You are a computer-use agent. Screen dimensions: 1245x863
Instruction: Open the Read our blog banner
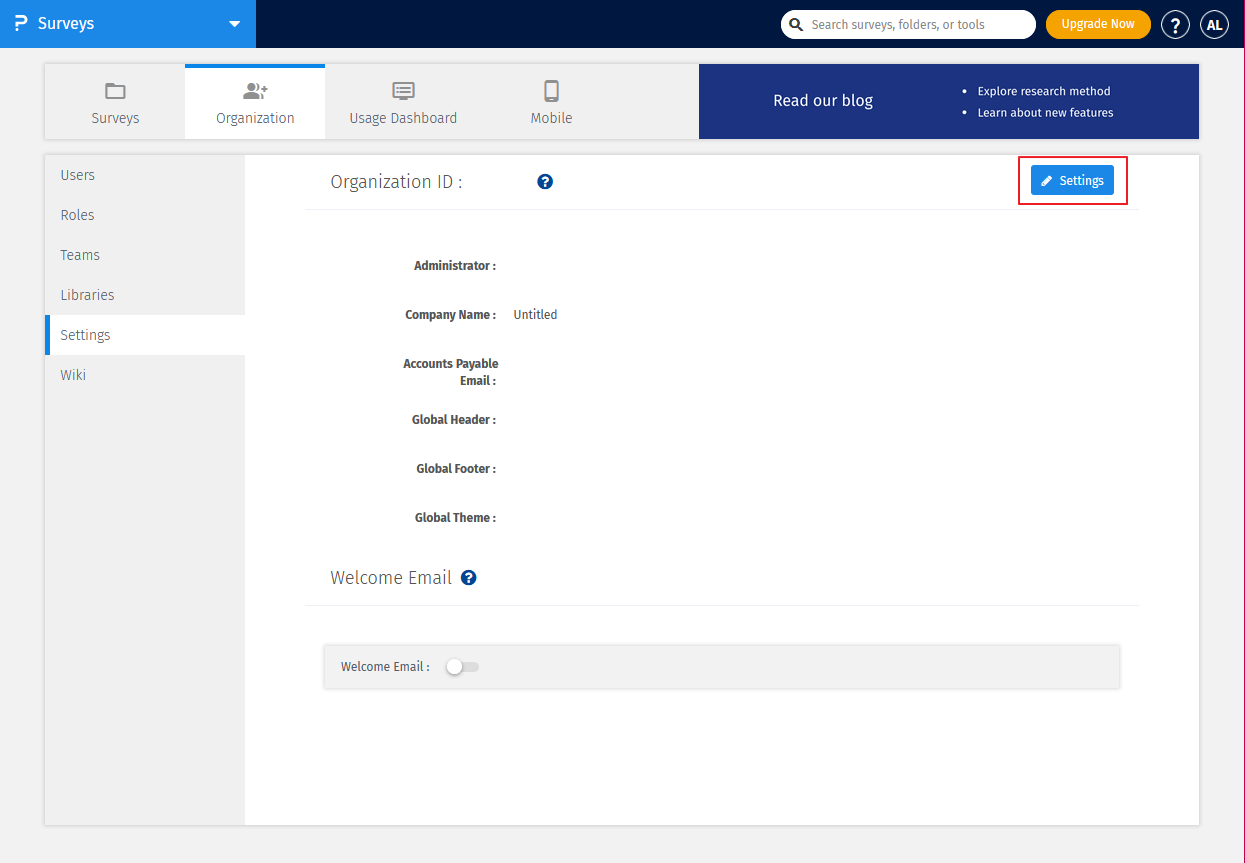click(x=949, y=102)
